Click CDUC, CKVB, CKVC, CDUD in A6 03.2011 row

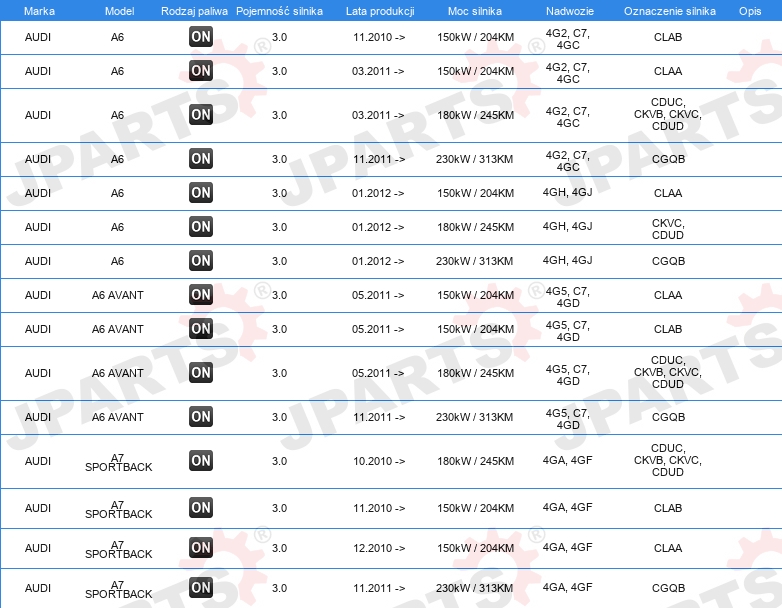click(668, 114)
